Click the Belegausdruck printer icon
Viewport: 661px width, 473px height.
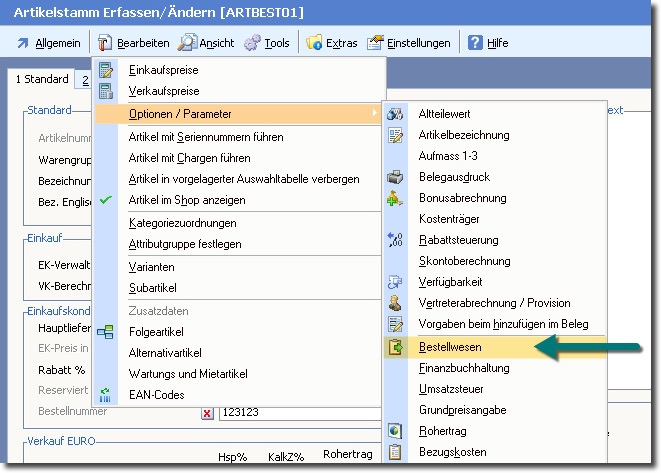[395, 177]
